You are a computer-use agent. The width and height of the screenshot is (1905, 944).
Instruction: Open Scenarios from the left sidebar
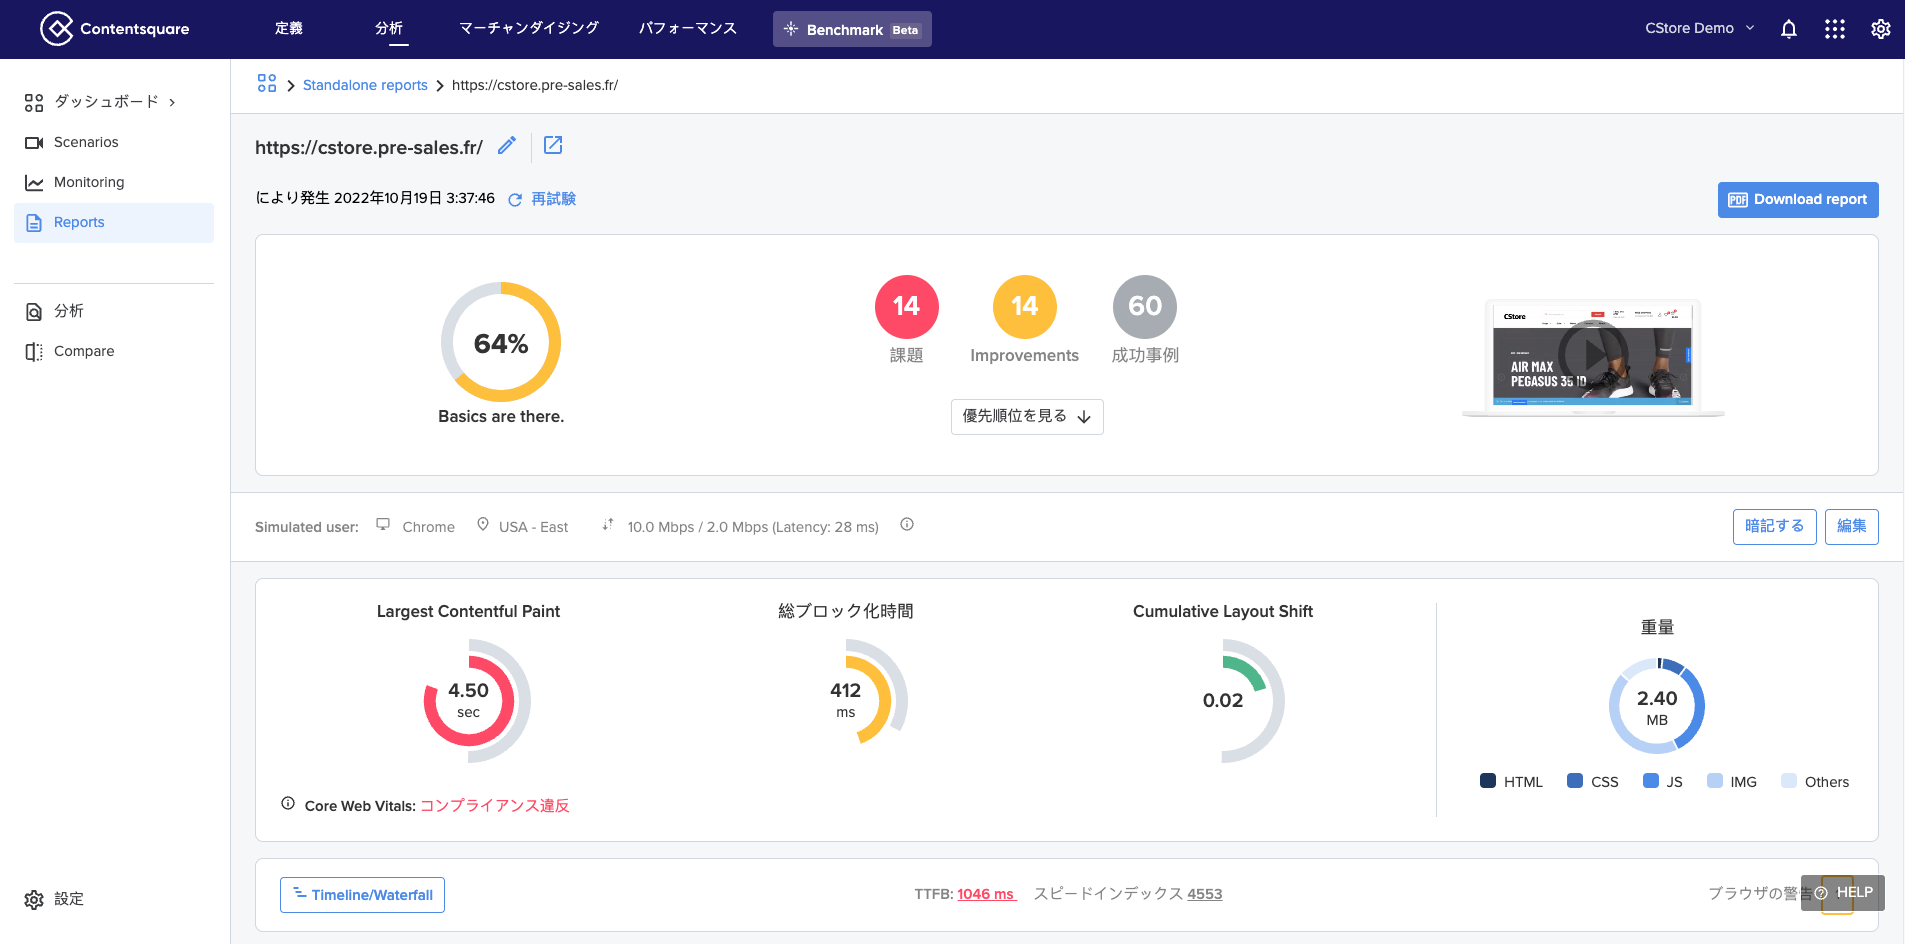pos(84,142)
